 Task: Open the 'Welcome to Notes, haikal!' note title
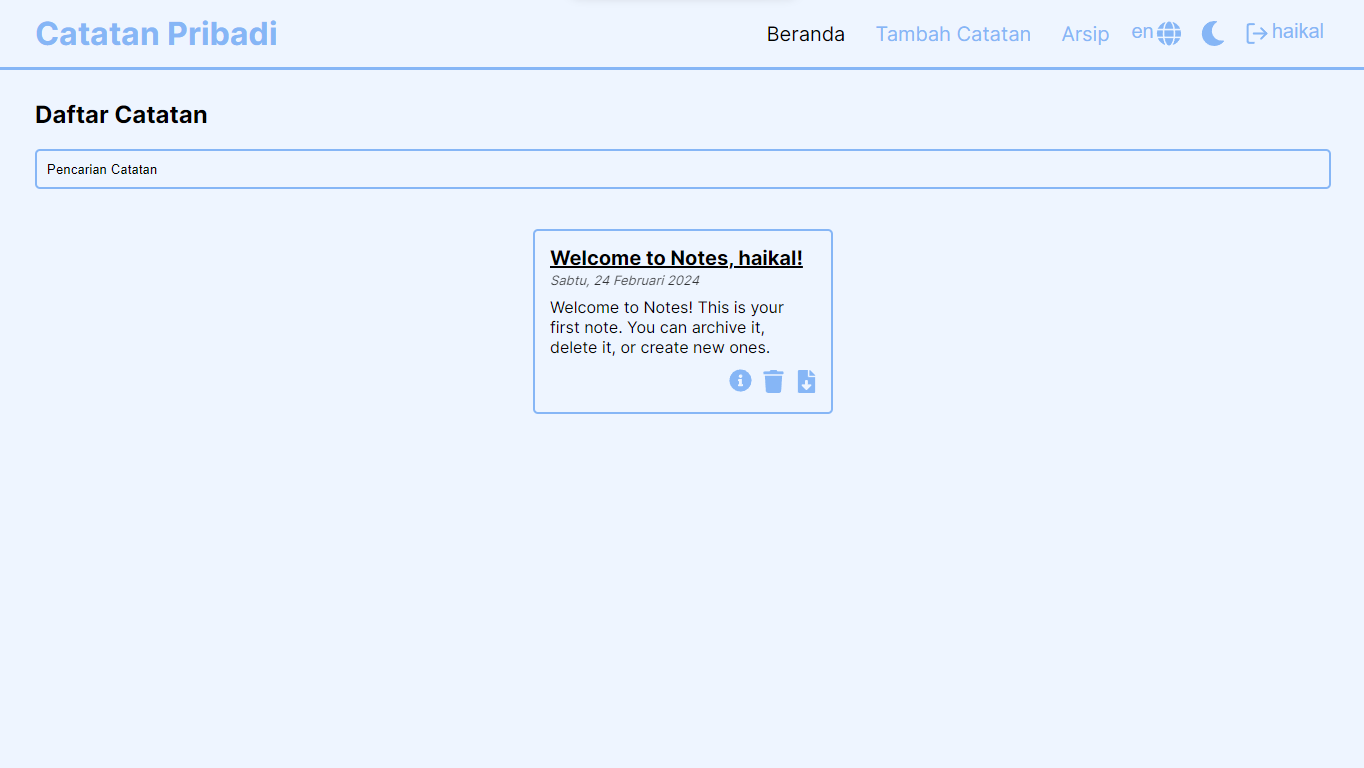(x=676, y=258)
